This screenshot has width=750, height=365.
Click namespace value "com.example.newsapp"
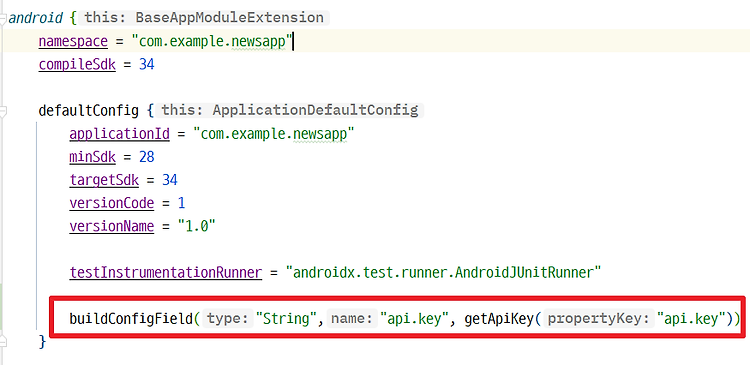[212, 42]
